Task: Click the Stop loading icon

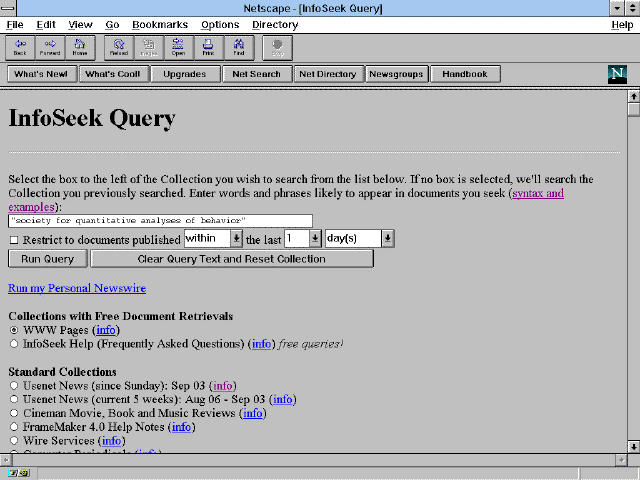Action: pyautogui.click(x=278, y=48)
